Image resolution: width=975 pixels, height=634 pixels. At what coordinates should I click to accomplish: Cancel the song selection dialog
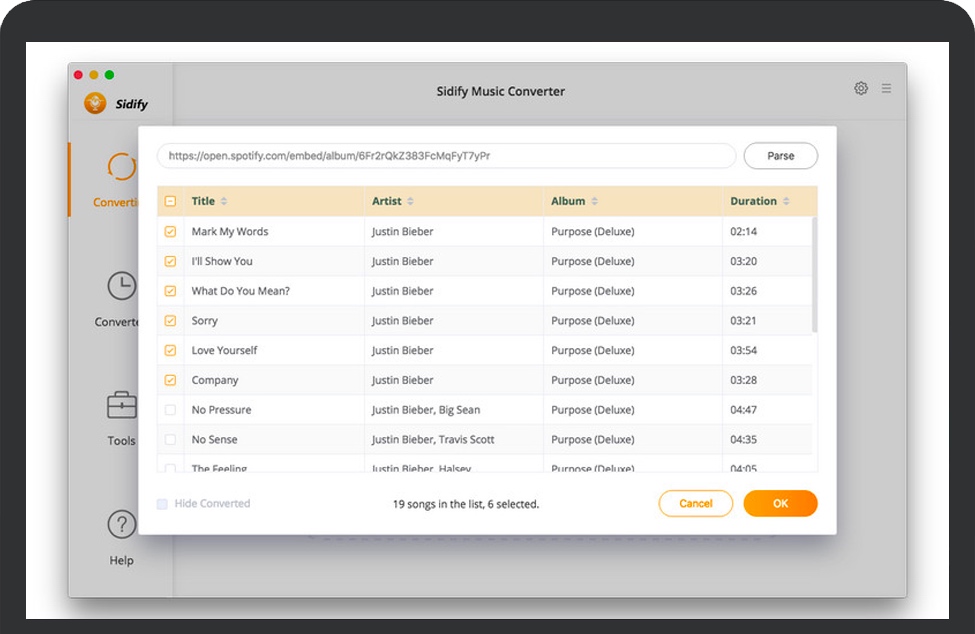[696, 503]
